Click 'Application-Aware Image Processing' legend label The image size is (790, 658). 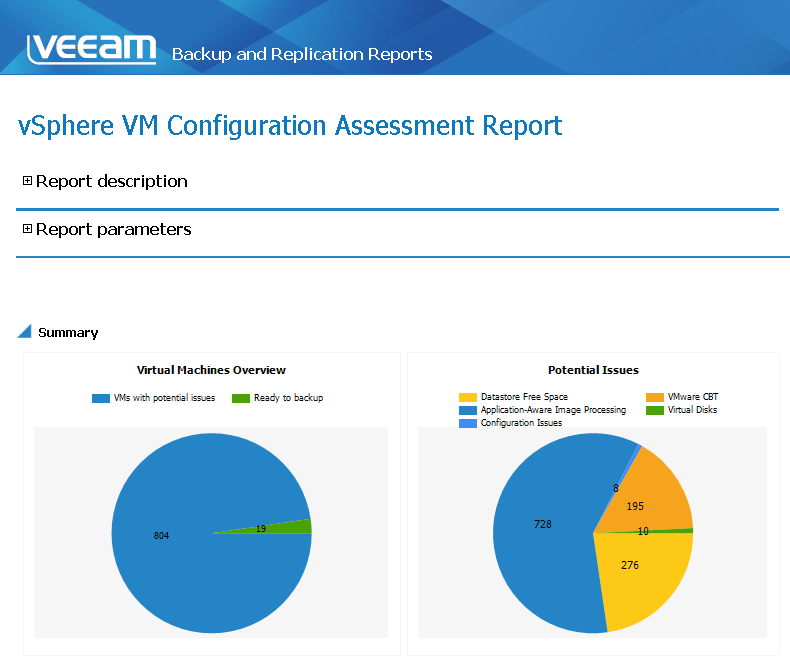553,410
